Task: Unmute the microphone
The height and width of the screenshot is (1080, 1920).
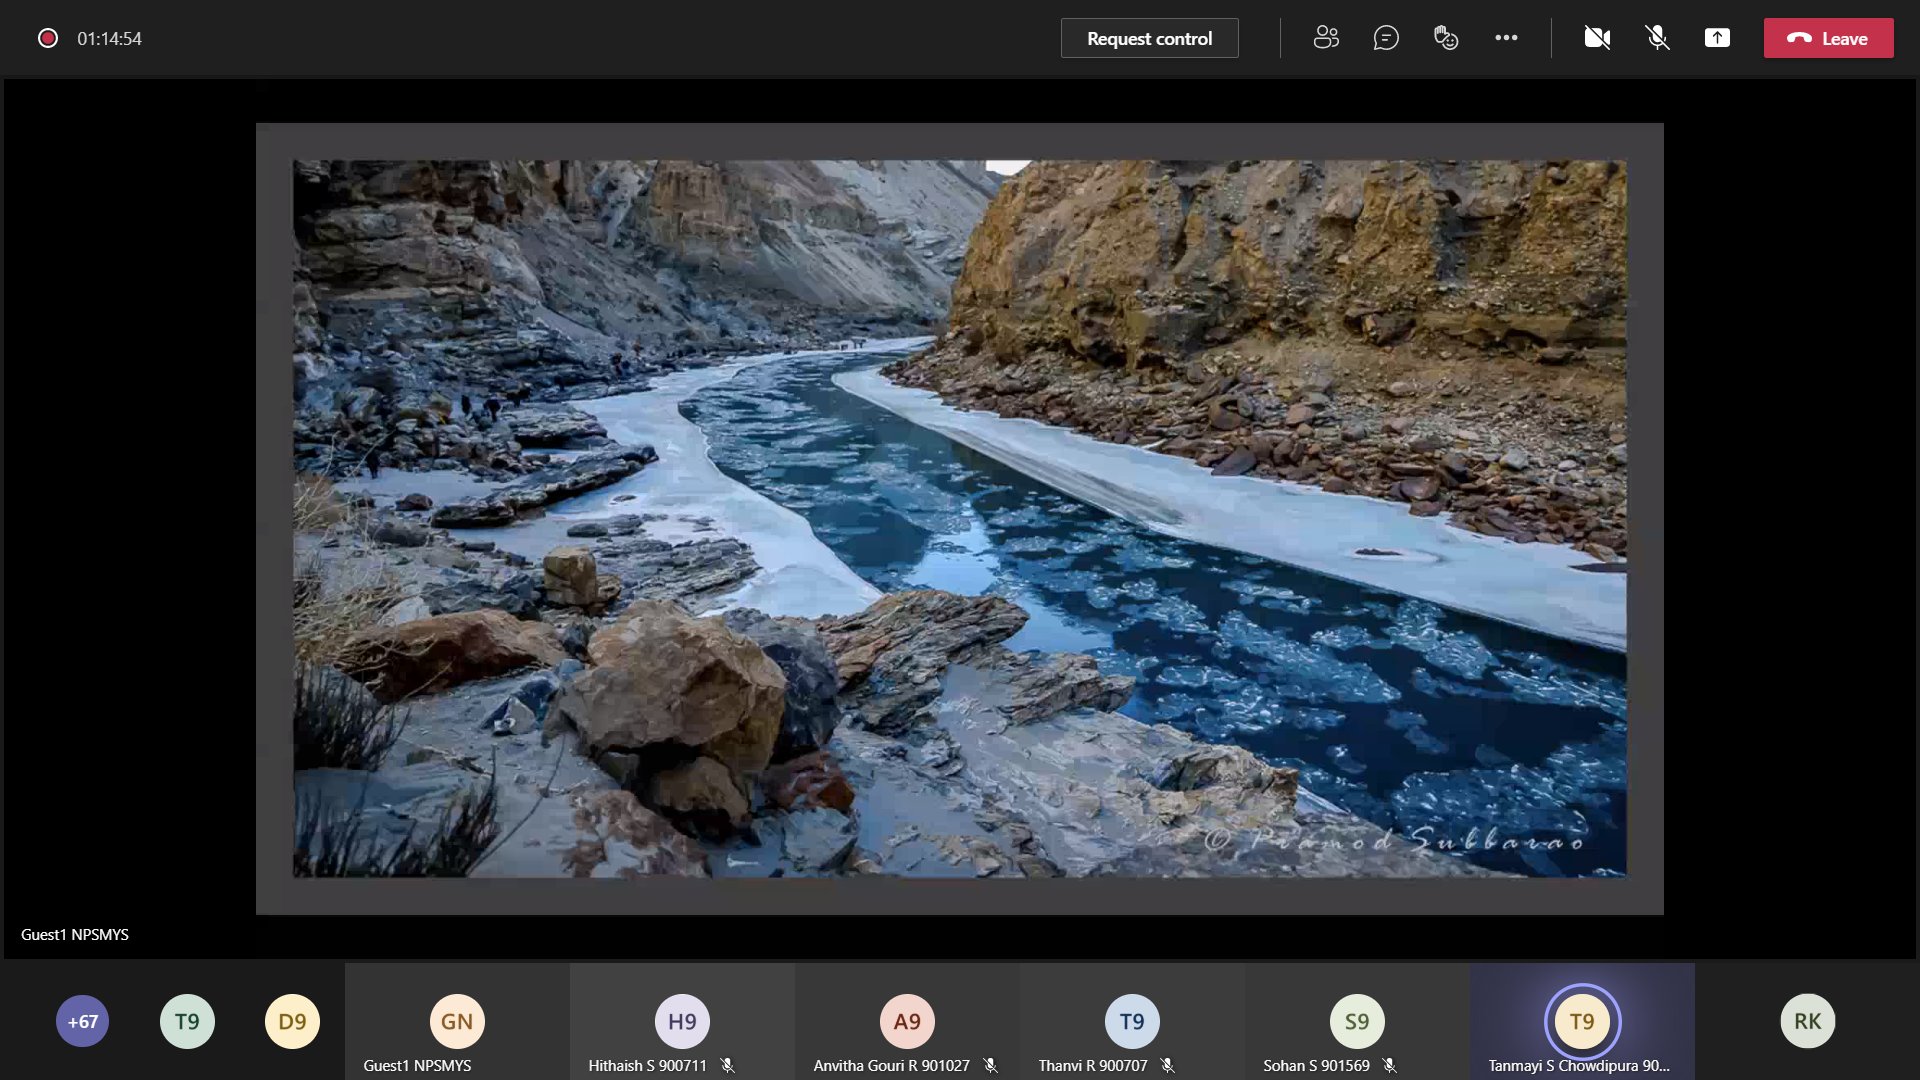Action: (x=1657, y=38)
